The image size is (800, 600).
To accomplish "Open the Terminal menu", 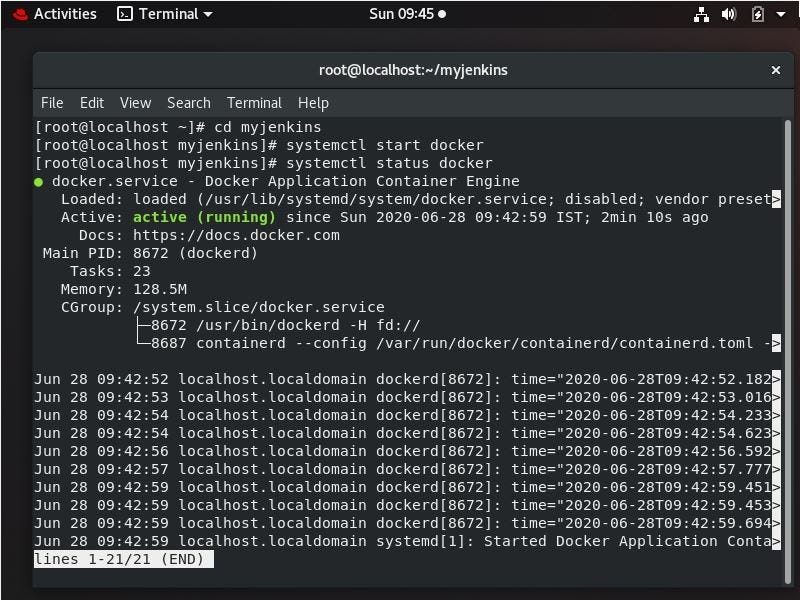I will tap(253, 102).
